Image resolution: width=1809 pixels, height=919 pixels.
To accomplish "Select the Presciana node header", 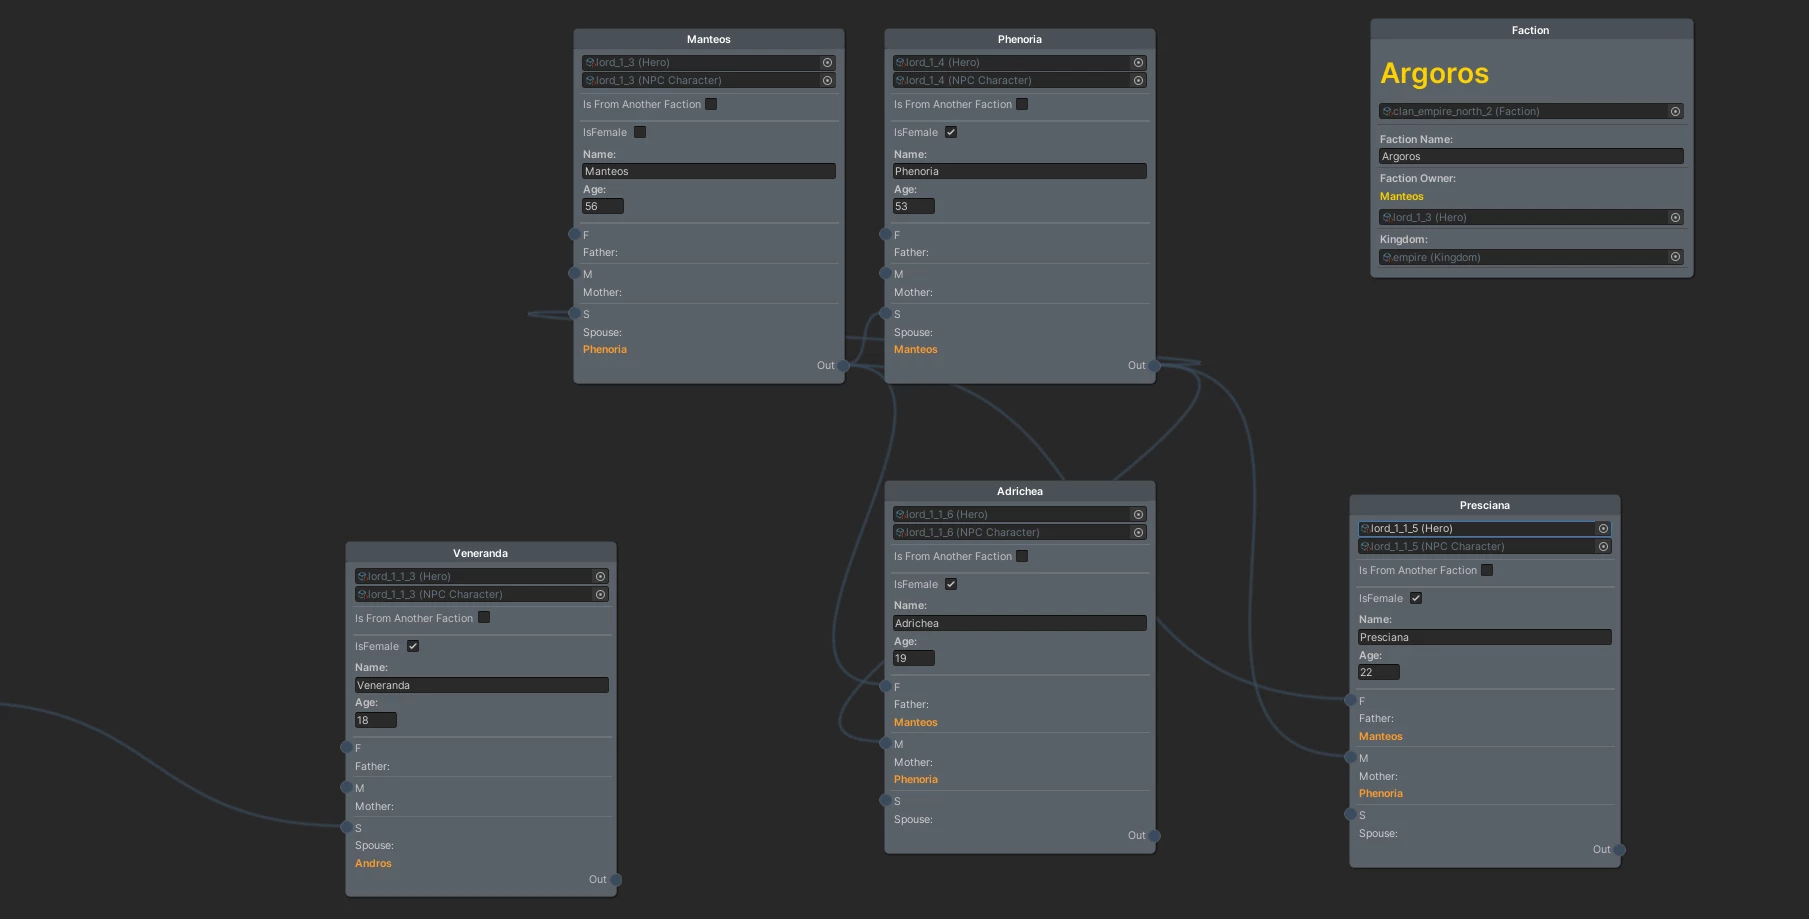I will coord(1484,505).
